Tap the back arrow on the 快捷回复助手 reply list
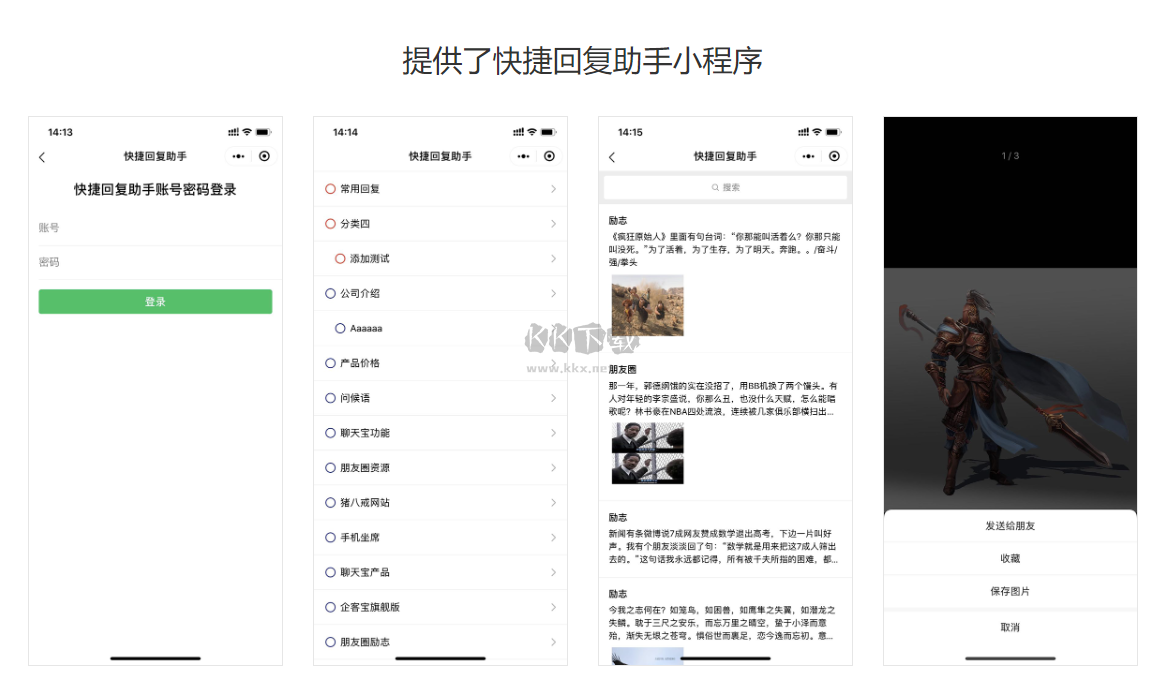The height and width of the screenshot is (690, 1161). pyautogui.click(x=611, y=157)
